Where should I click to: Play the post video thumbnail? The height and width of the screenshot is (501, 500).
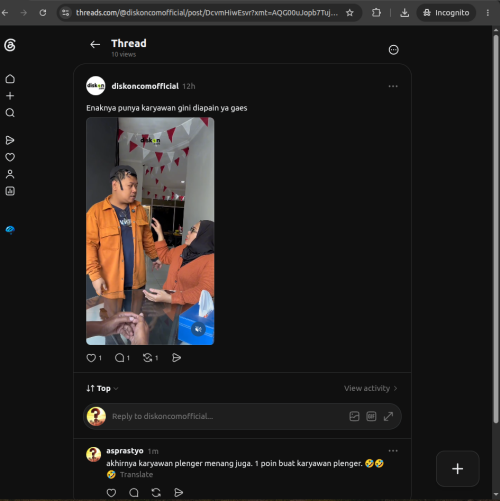150,231
